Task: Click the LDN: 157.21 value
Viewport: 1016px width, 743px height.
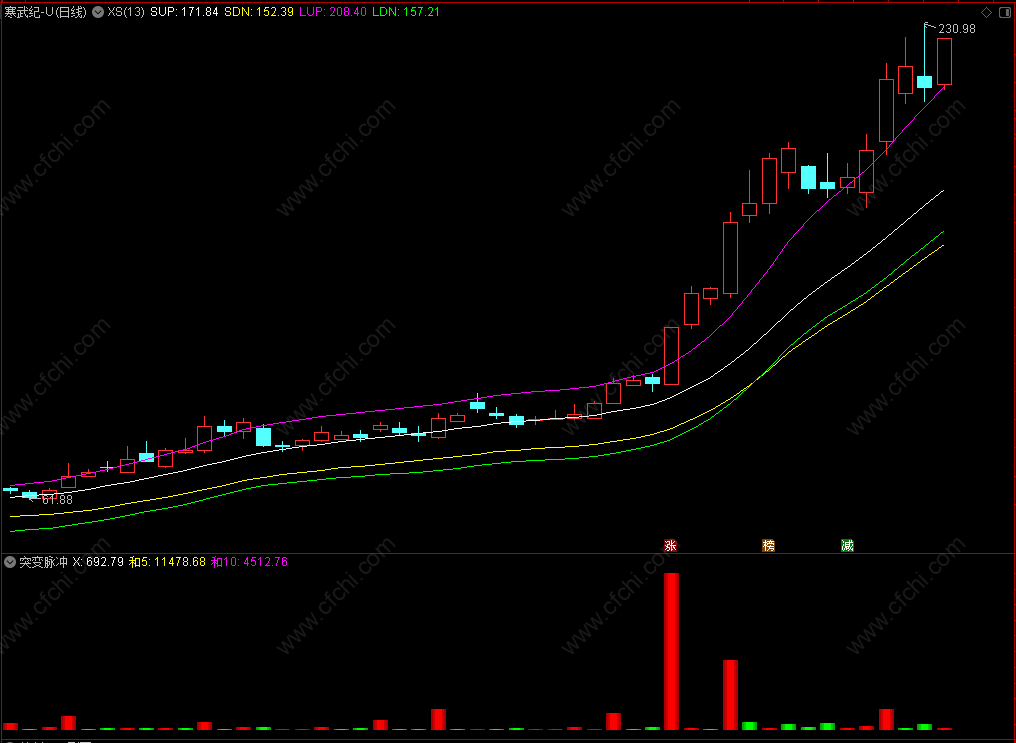Action: 406,12
